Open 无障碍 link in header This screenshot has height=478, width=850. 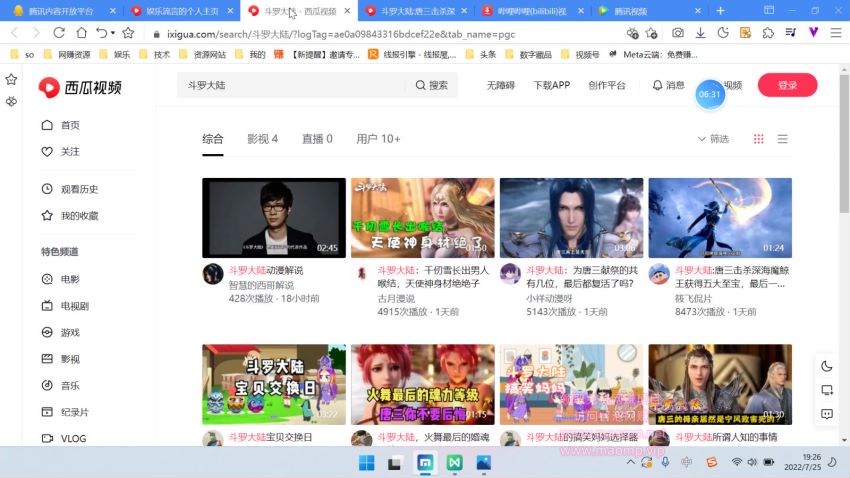click(x=500, y=85)
